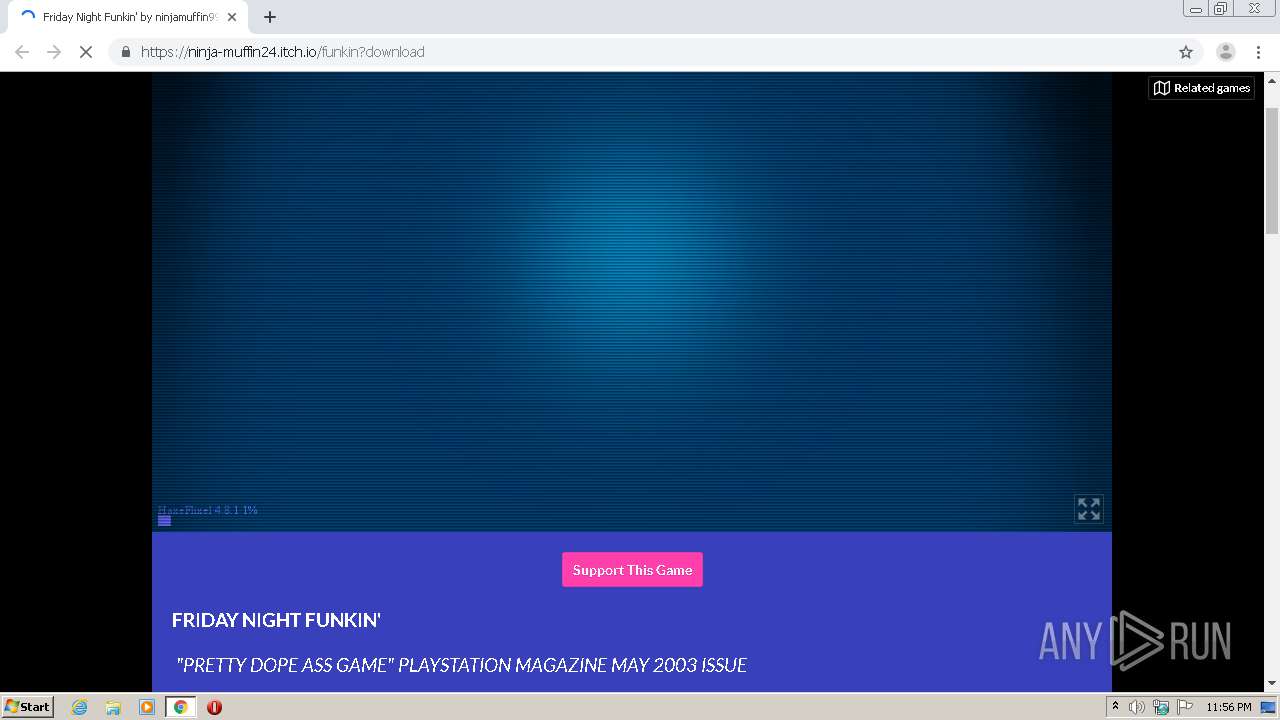The width and height of the screenshot is (1280, 720).
Task: Bookmark this page with the star icon
Action: 1186,52
